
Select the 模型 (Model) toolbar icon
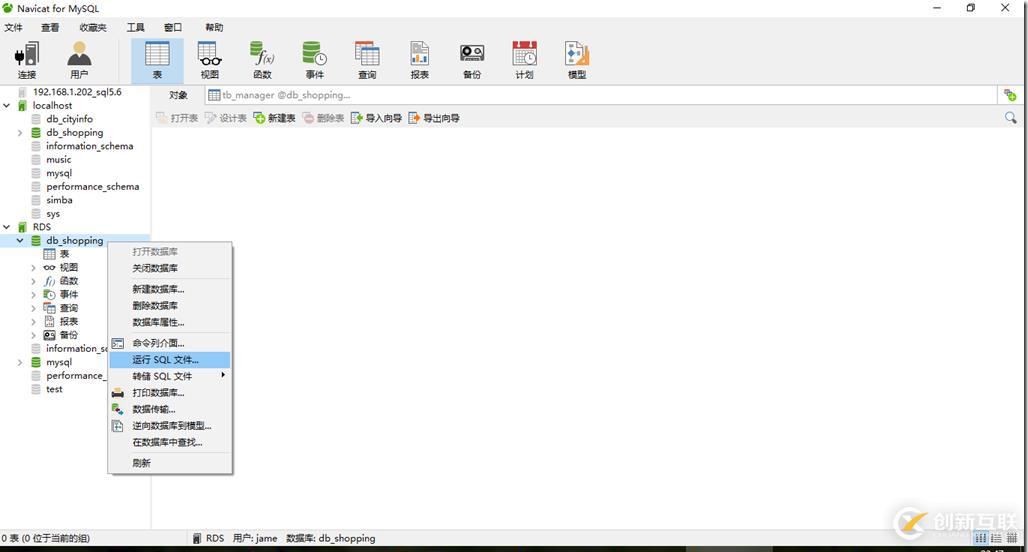coord(577,60)
